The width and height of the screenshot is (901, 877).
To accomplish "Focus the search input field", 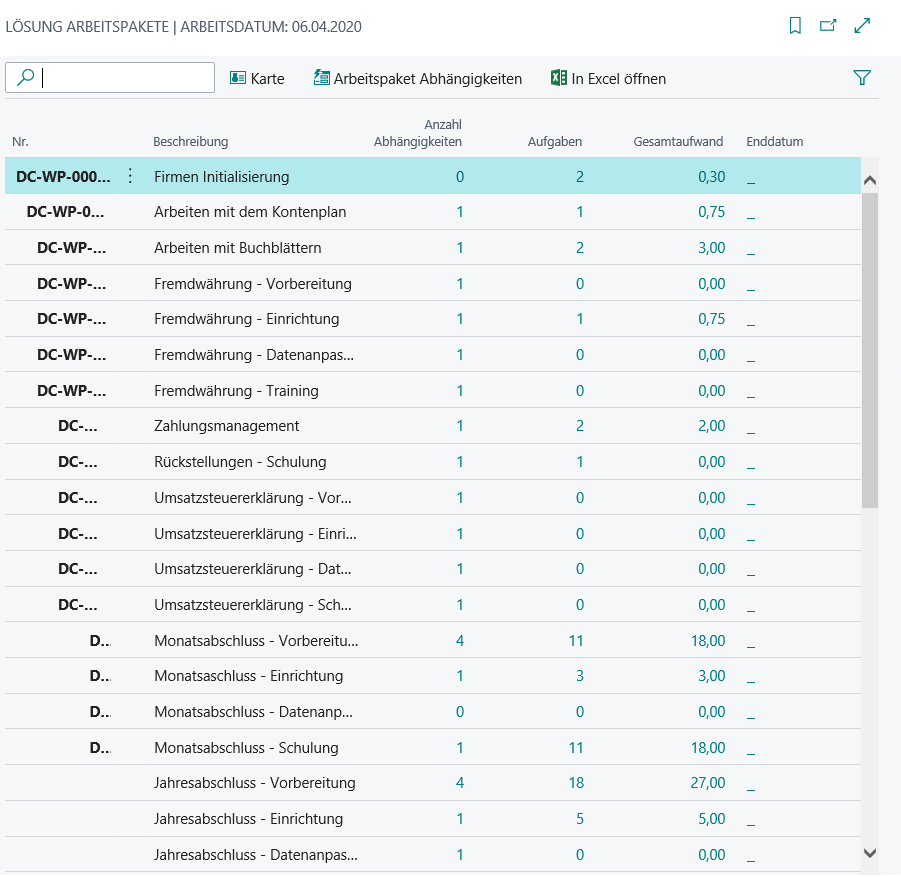I will point(125,78).
